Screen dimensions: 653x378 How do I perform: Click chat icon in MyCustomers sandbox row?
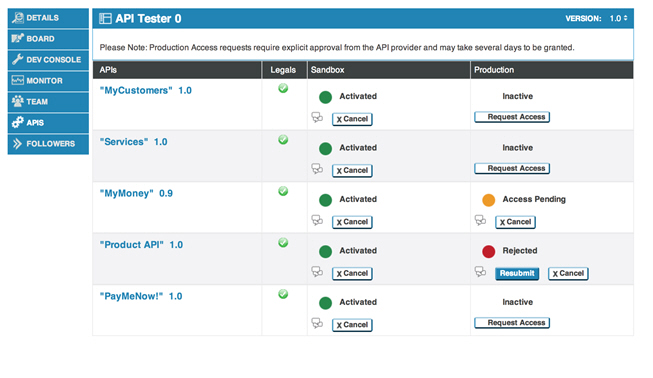coord(317,117)
